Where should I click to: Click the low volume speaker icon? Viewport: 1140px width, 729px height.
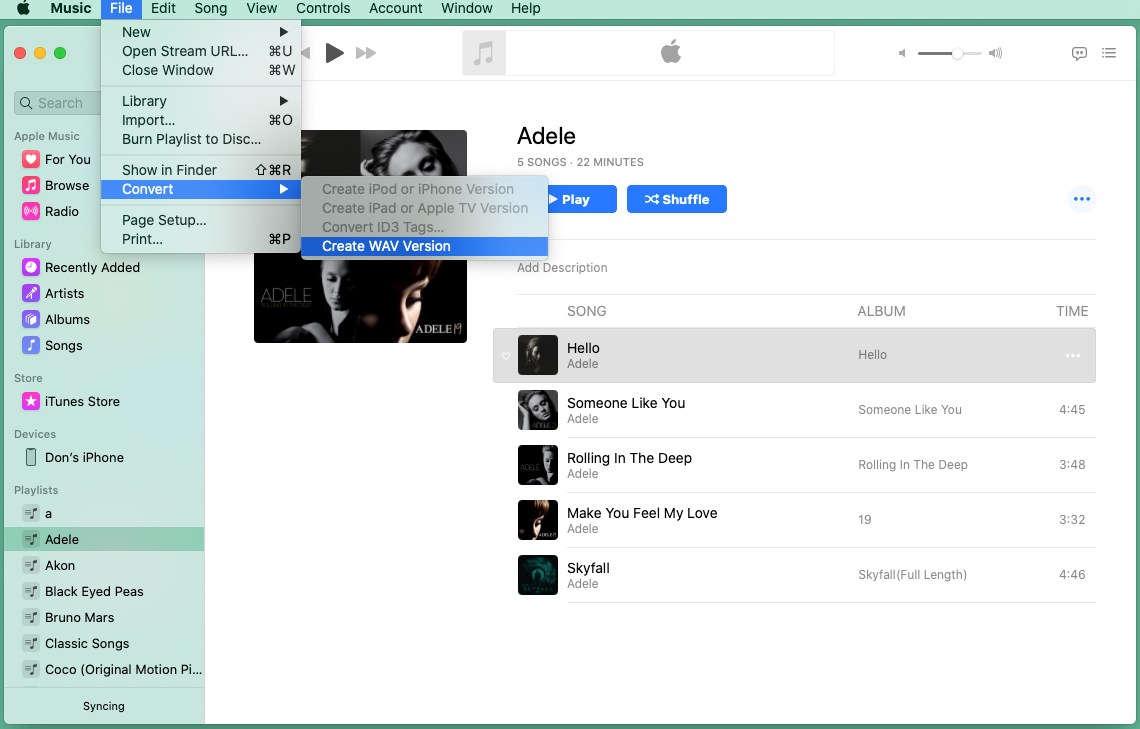pyautogui.click(x=902, y=53)
